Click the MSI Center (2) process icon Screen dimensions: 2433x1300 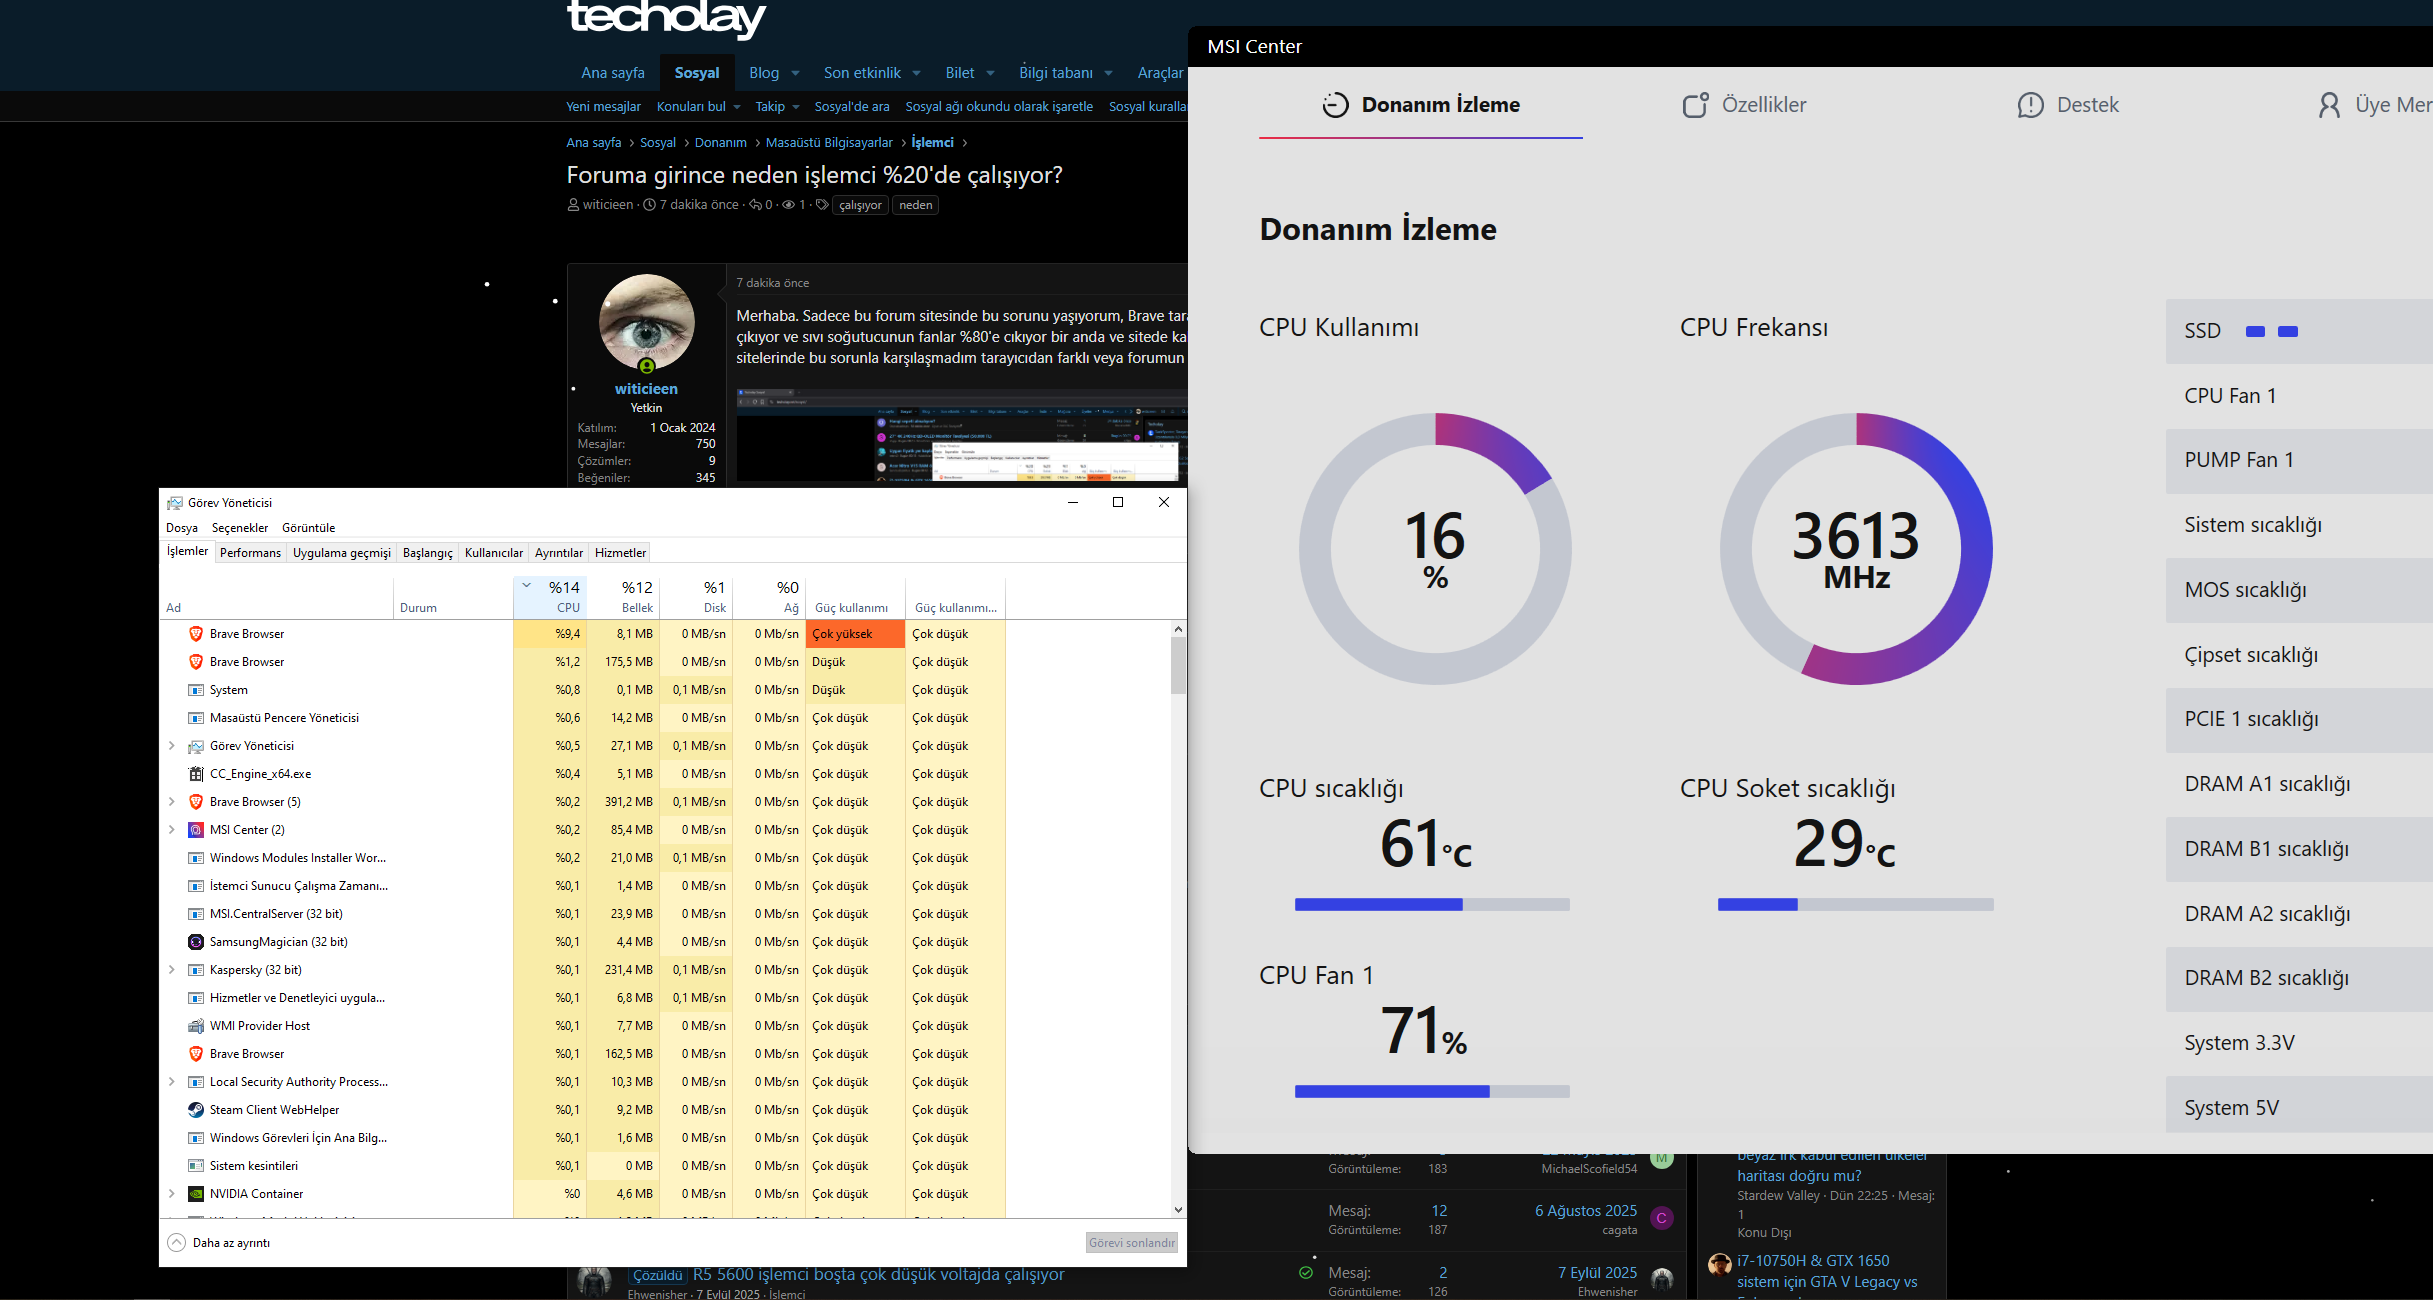pyautogui.click(x=196, y=830)
